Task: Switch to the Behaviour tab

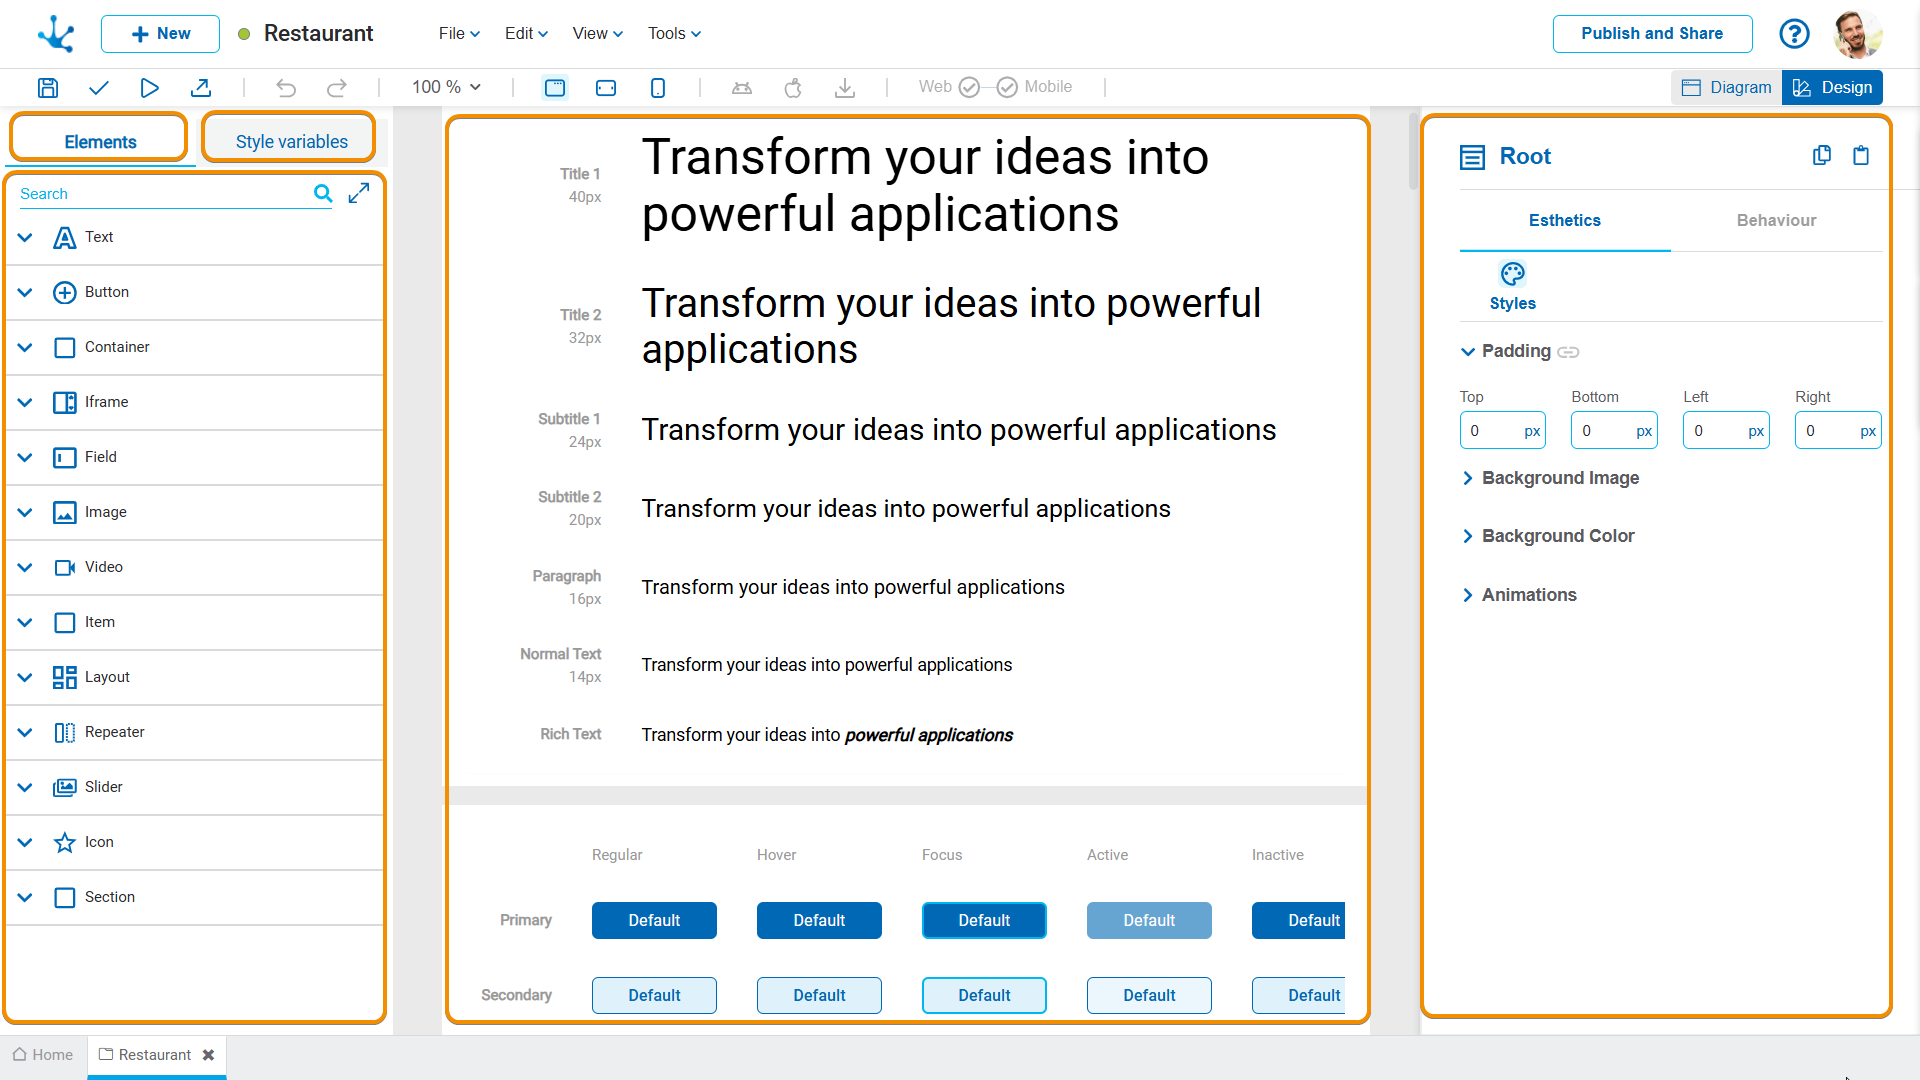Action: tap(1776, 220)
